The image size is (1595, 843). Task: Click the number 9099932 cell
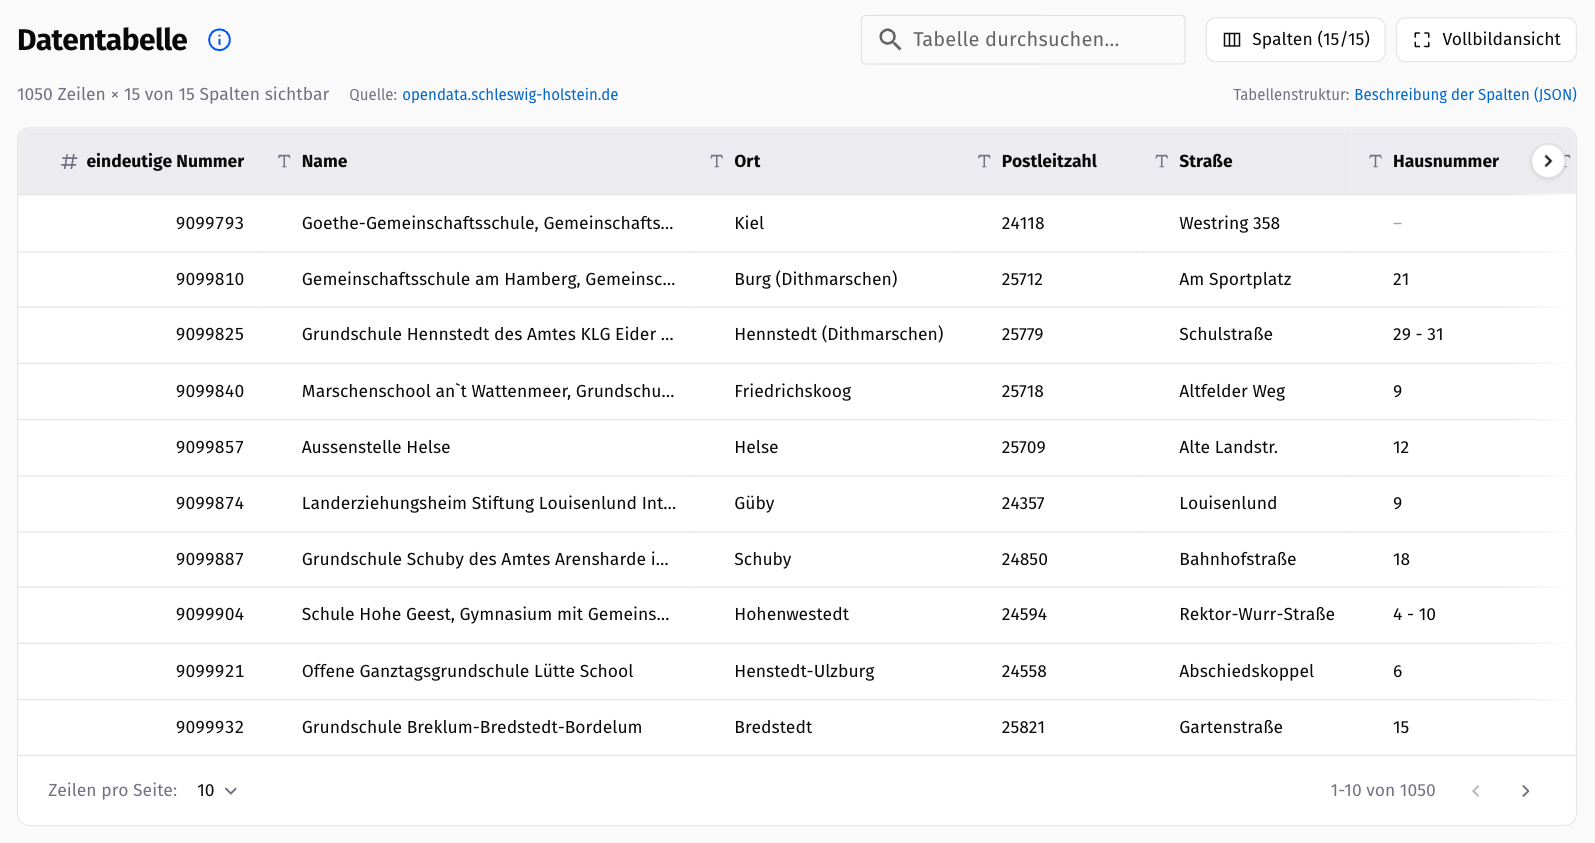click(210, 727)
